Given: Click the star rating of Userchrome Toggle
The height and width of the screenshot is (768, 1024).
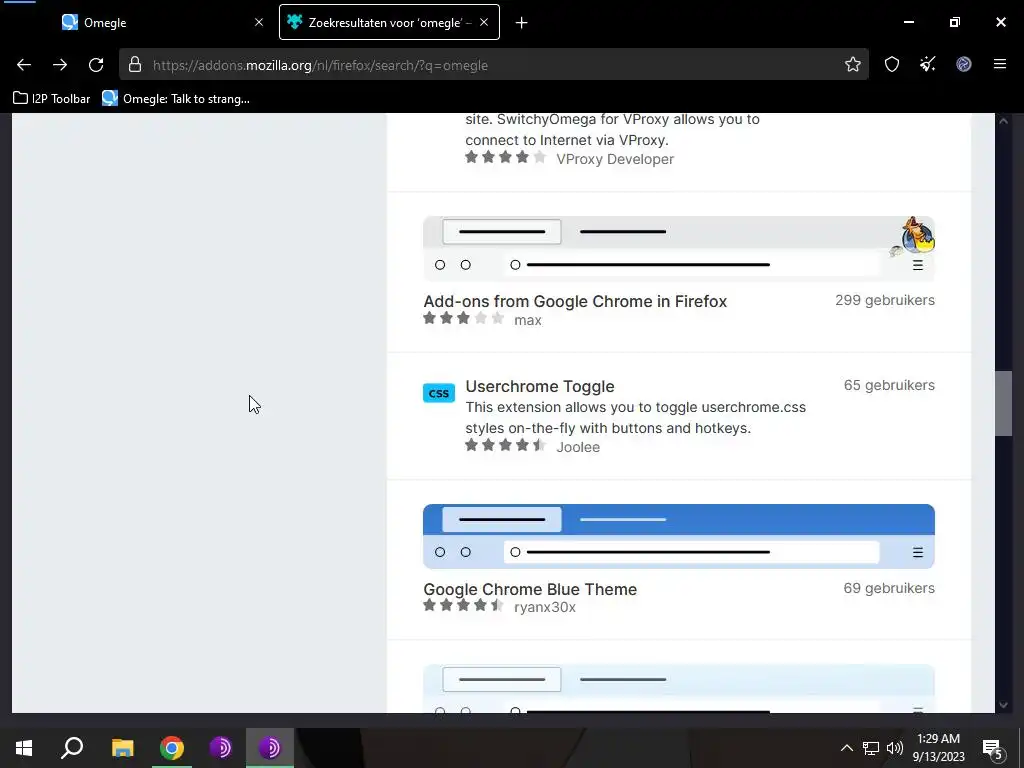Looking at the screenshot, I should (x=505, y=445).
